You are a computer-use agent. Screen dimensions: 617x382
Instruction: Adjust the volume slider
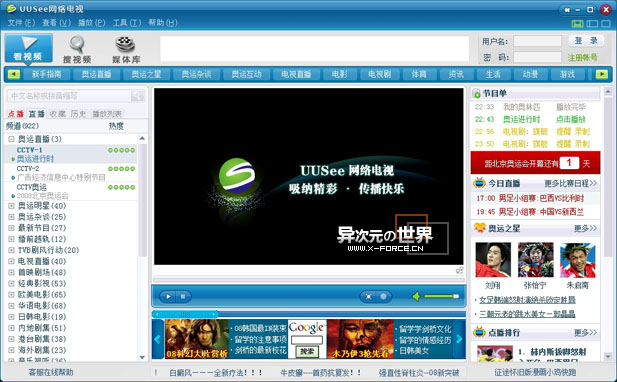[x=442, y=296]
